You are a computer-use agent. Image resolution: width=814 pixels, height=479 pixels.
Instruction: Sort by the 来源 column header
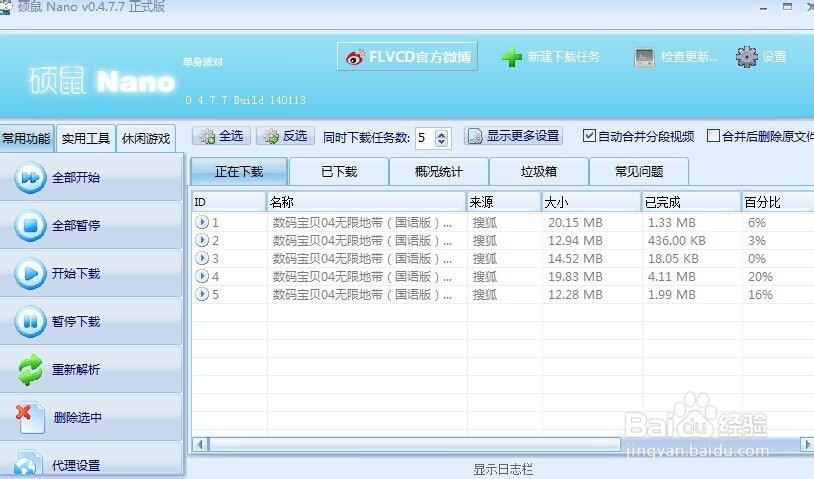[x=504, y=202]
